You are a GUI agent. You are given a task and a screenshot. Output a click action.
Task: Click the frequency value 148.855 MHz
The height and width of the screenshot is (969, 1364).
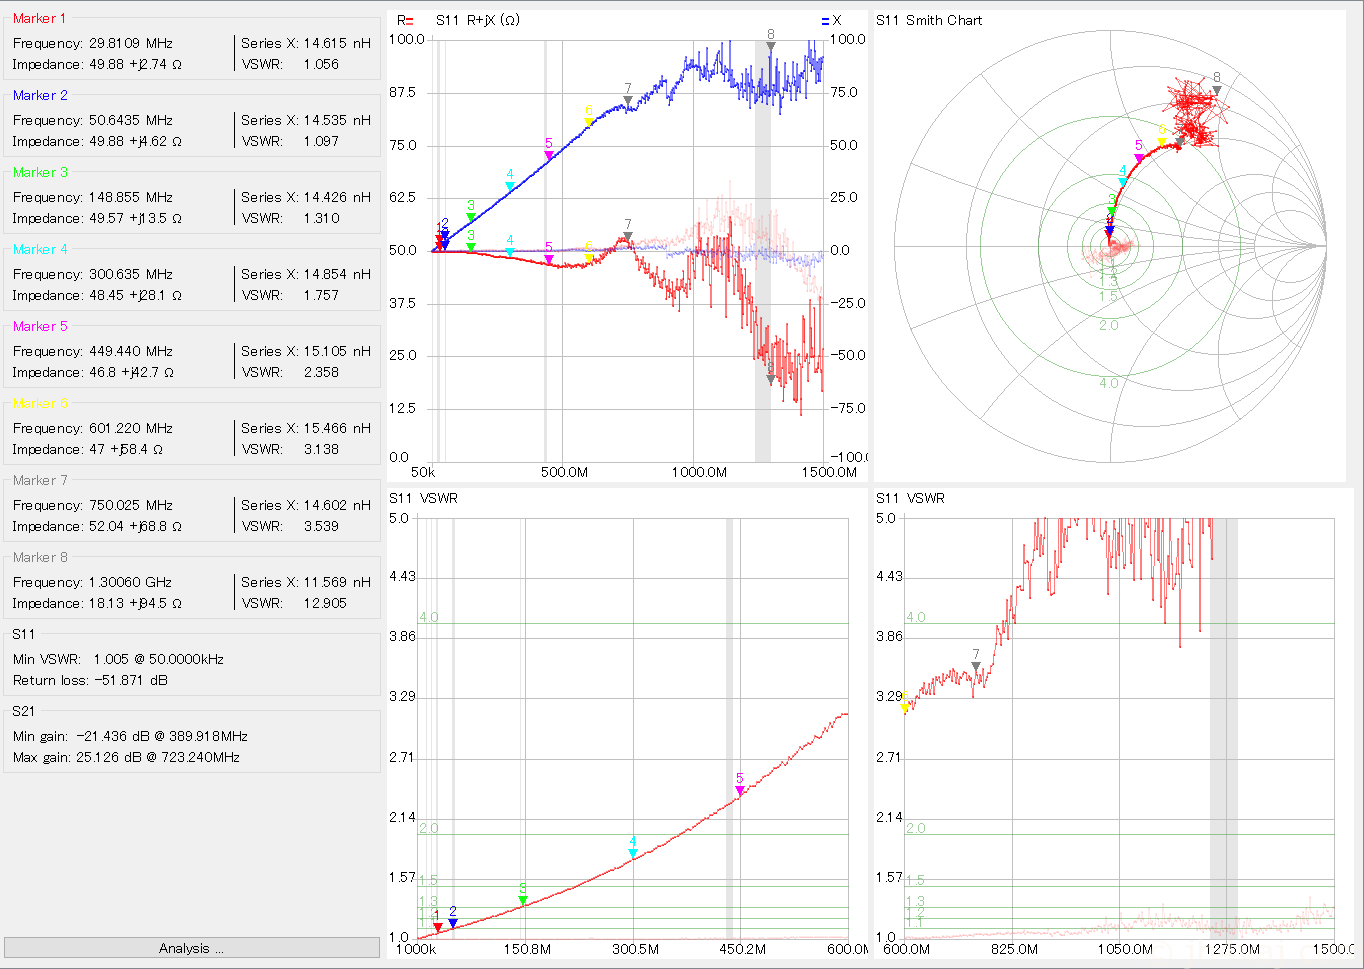[131, 197]
